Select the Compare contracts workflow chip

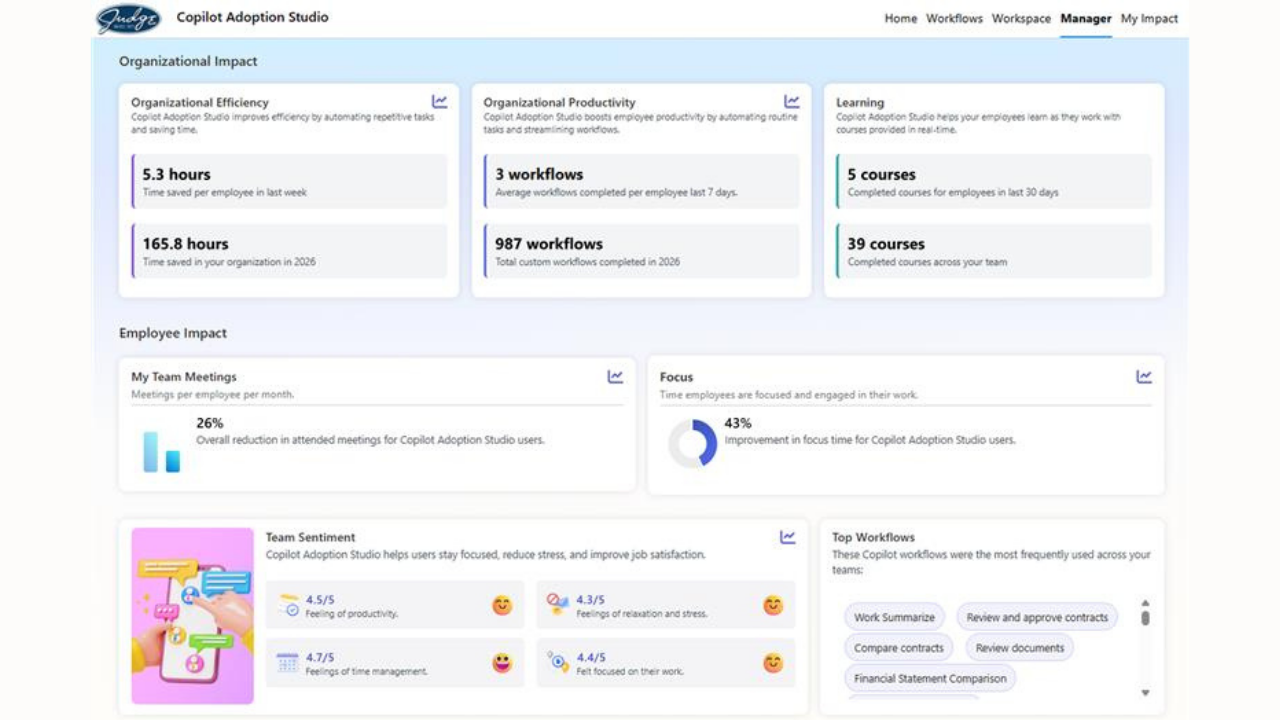(899, 648)
